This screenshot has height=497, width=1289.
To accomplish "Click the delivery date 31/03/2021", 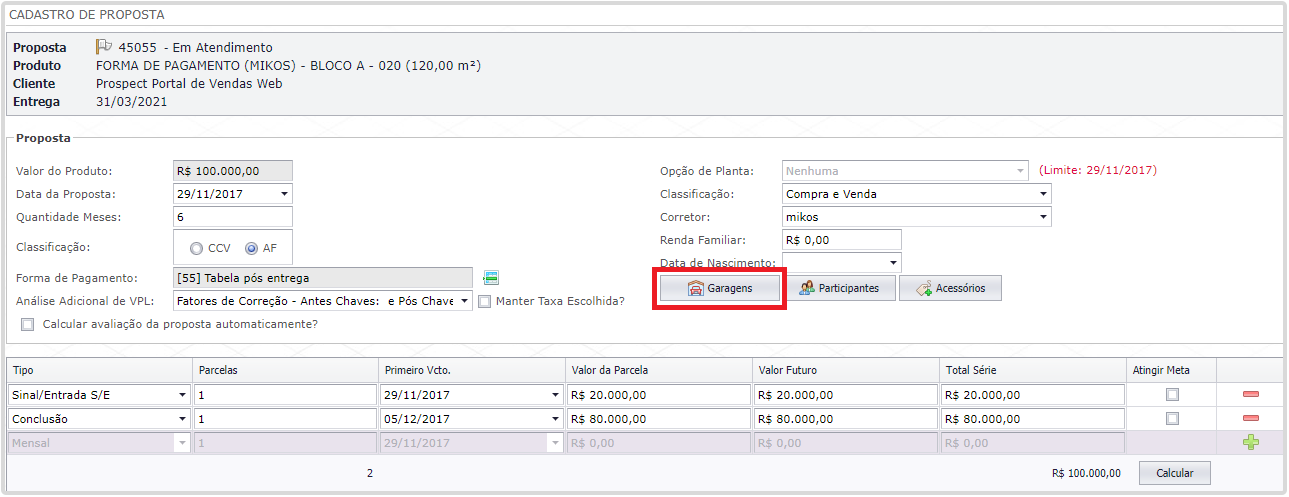I will click(131, 102).
